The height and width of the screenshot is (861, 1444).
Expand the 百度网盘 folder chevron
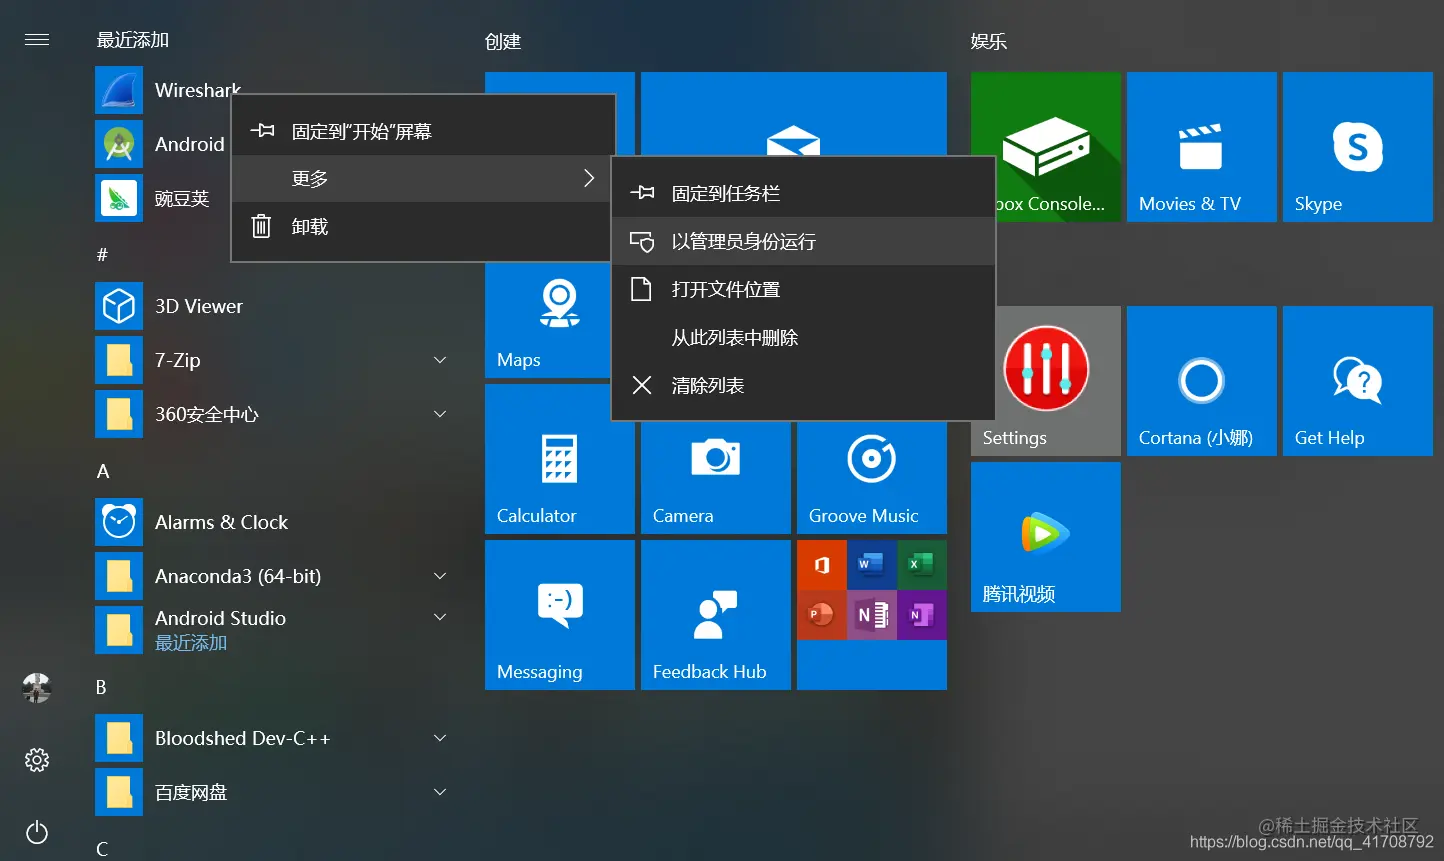pyautogui.click(x=440, y=792)
